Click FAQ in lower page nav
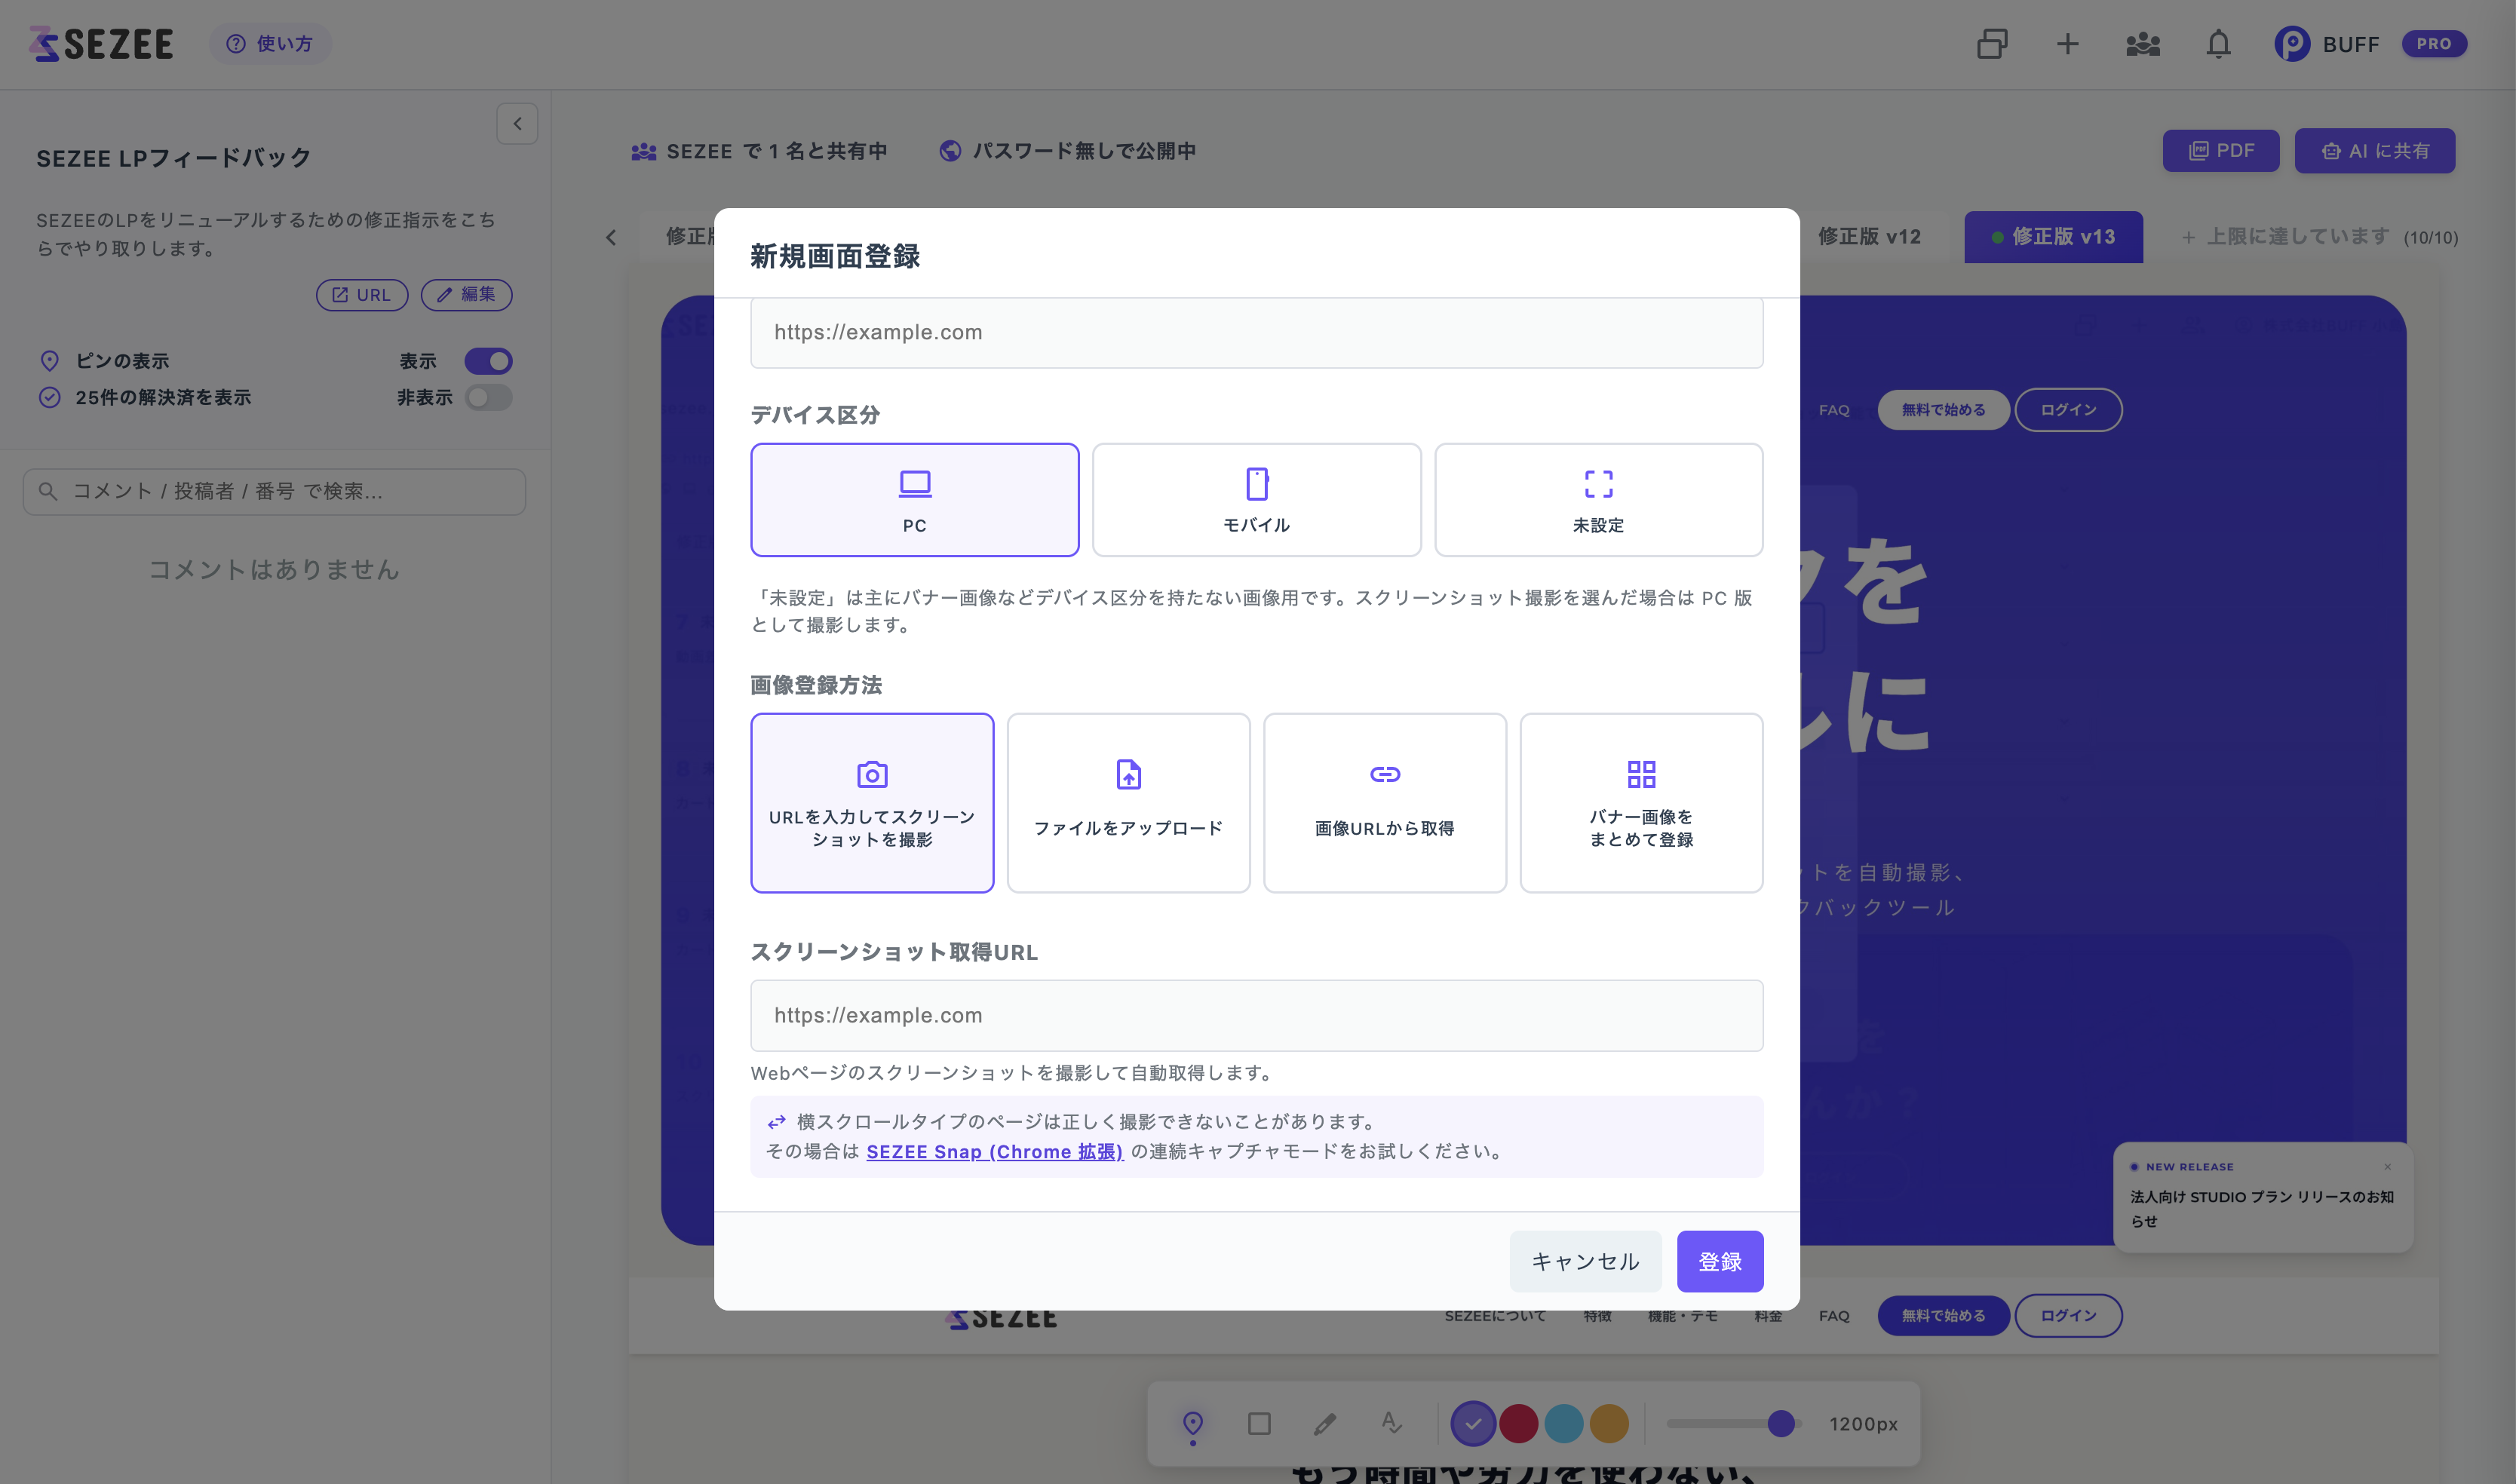The height and width of the screenshot is (1484, 2516). point(1833,1316)
